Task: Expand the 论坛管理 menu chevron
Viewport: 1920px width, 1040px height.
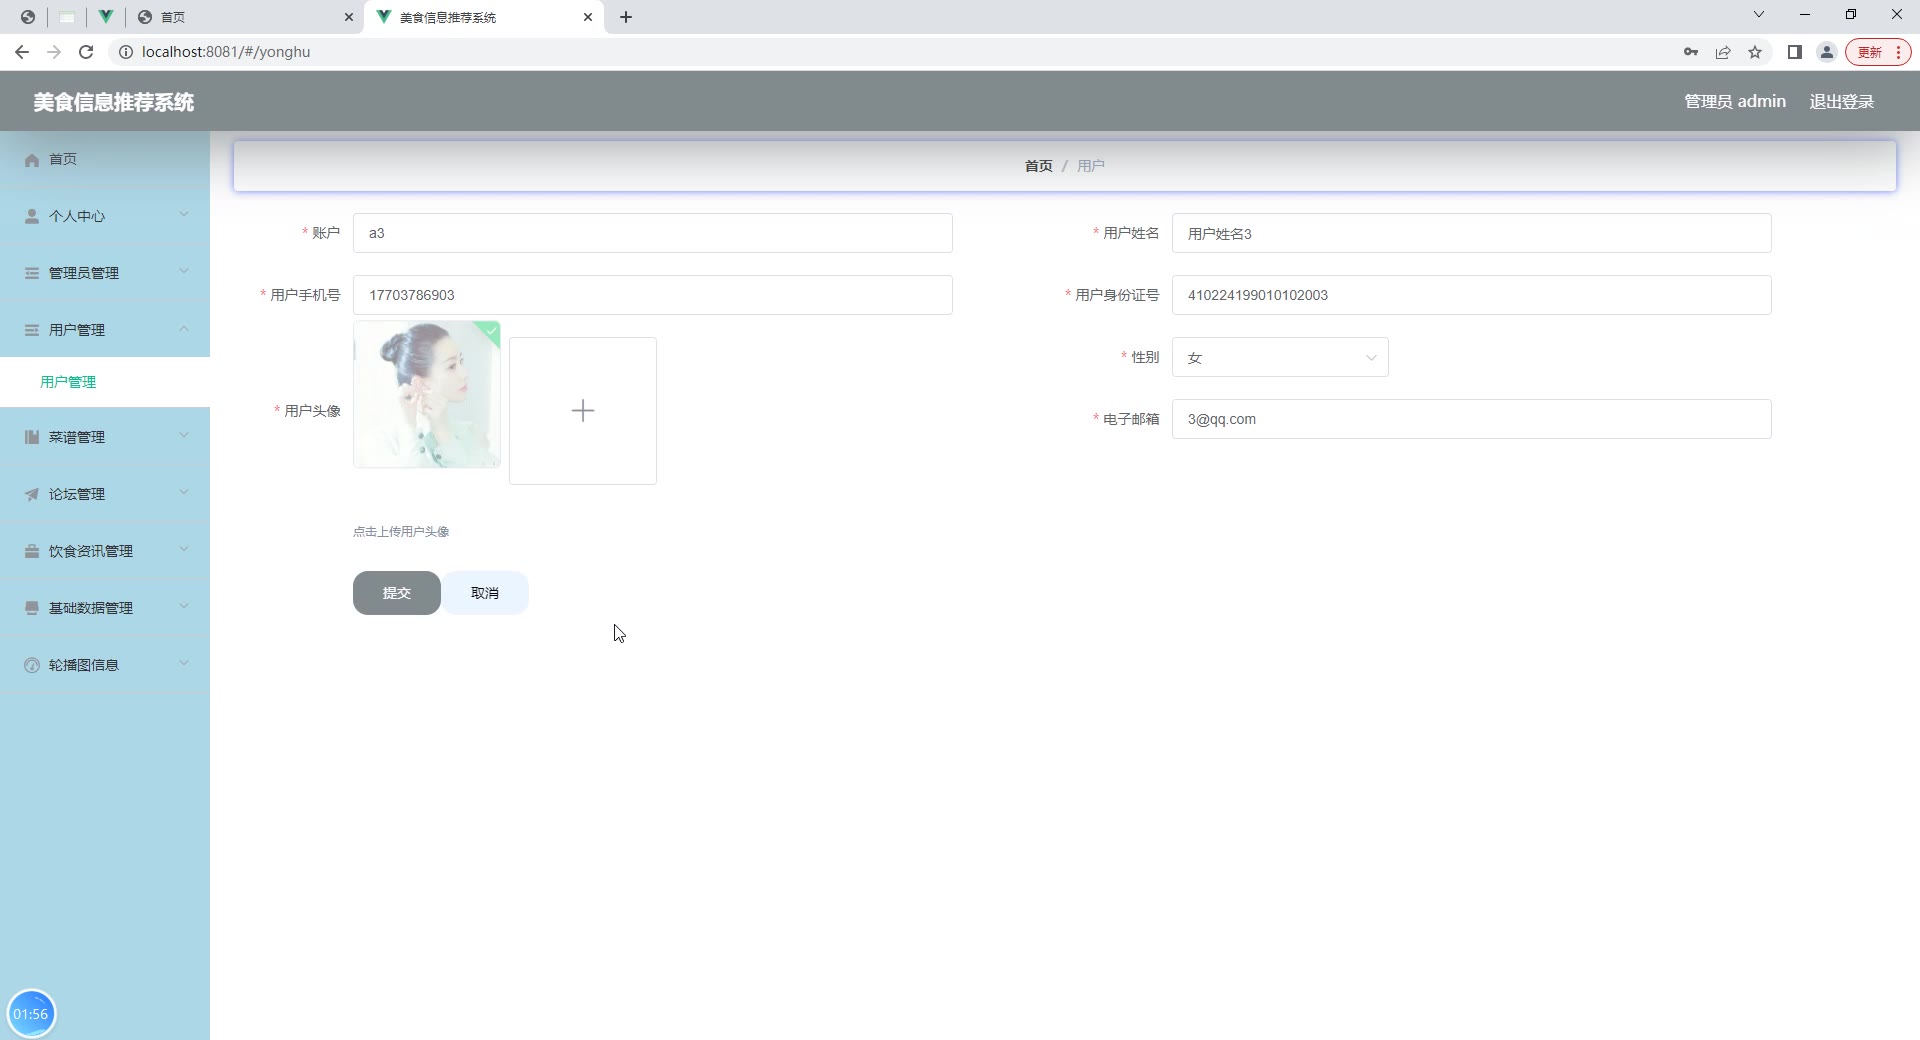Action: pyautogui.click(x=184, y=492)
